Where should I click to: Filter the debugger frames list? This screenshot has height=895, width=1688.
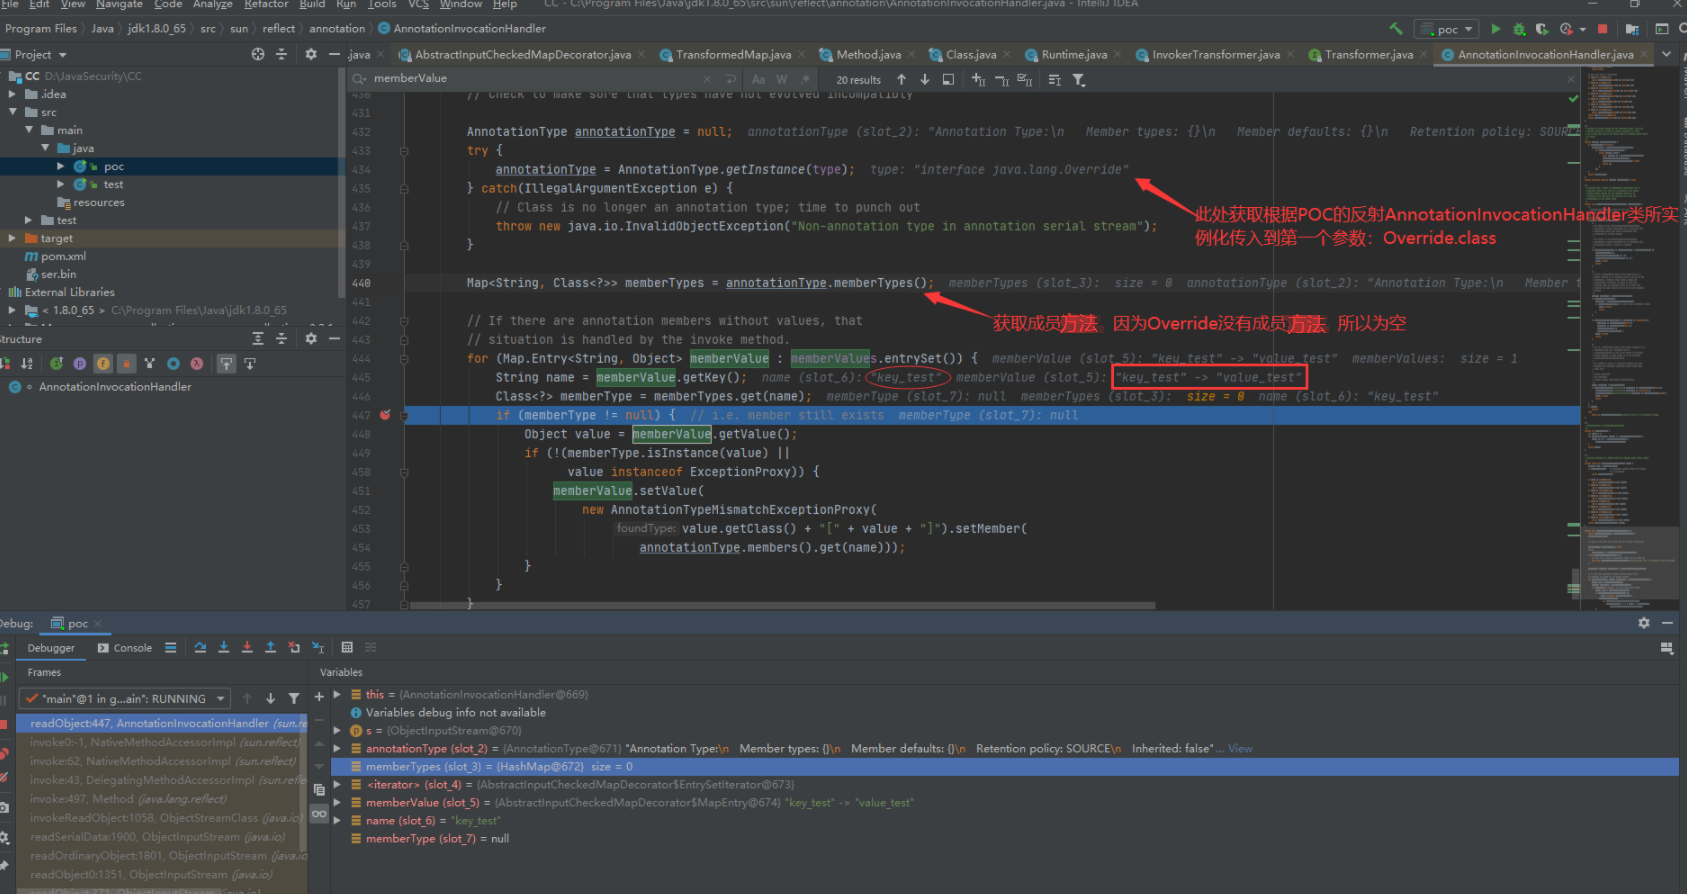coord(294,699)
